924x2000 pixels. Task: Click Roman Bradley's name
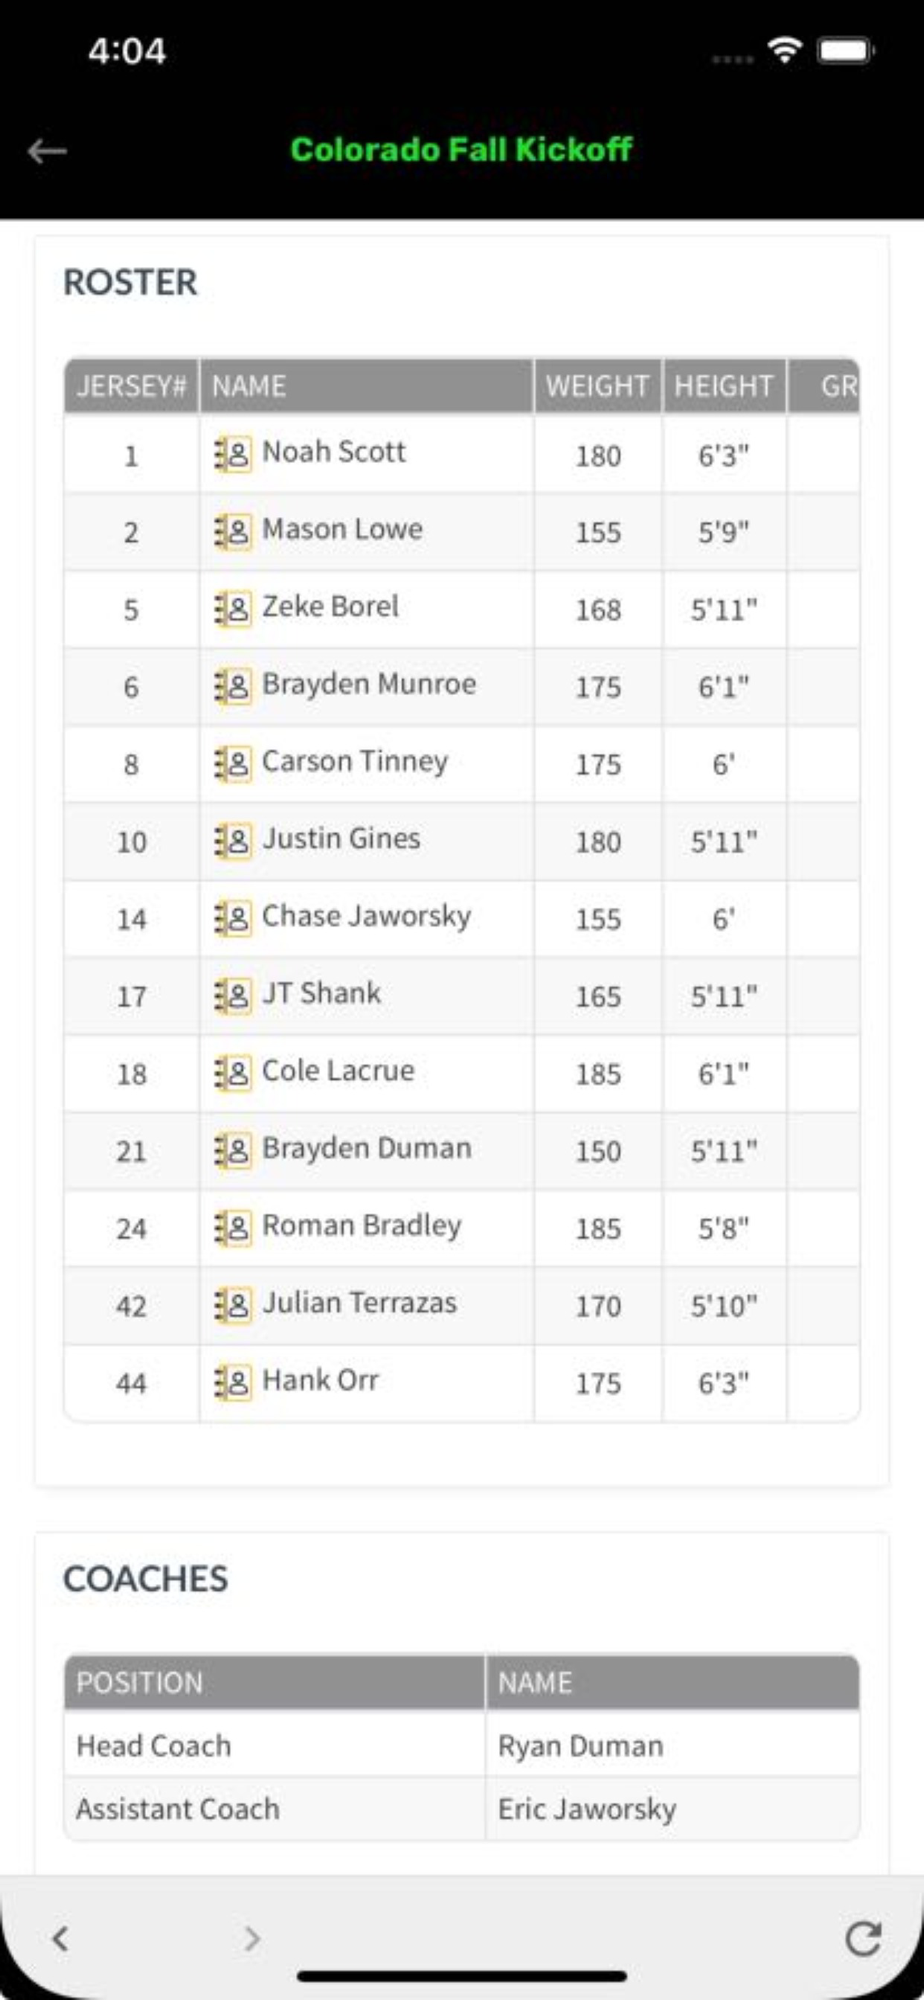[x=361, y=1226]
